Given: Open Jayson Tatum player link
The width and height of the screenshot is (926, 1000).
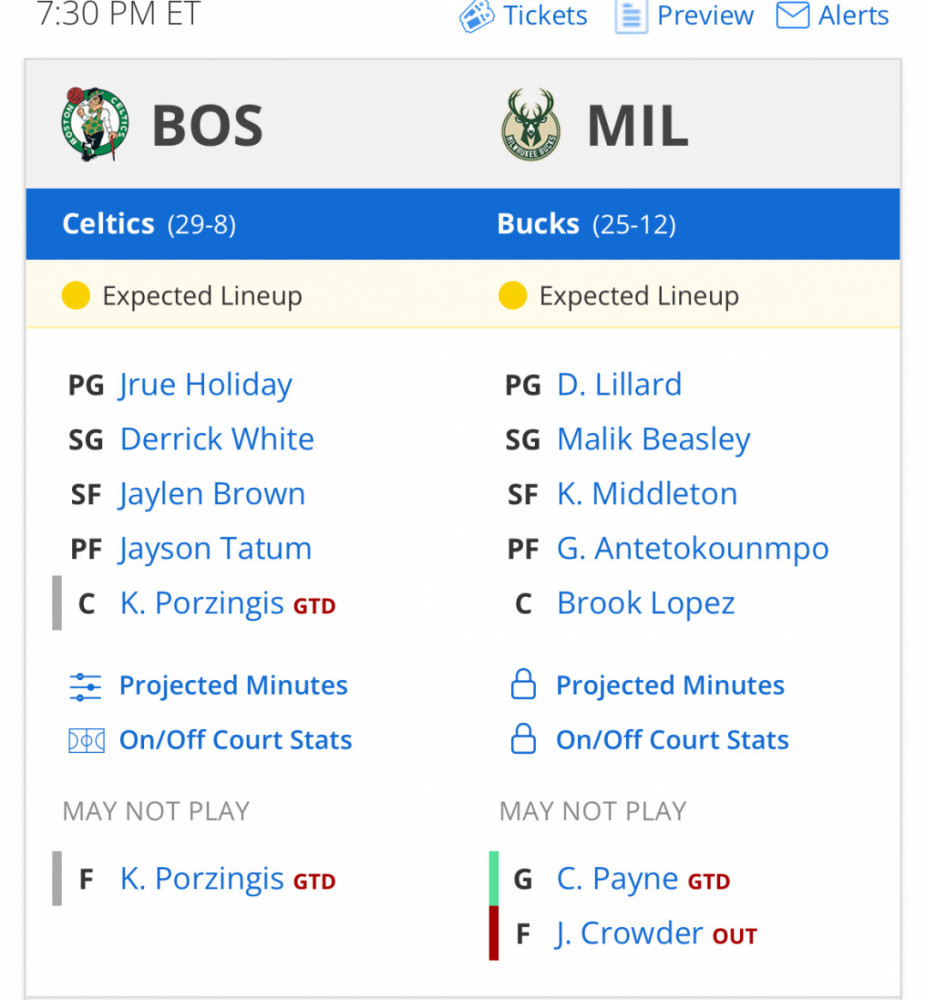Looking at the screenshot, I should click(215, 548).
